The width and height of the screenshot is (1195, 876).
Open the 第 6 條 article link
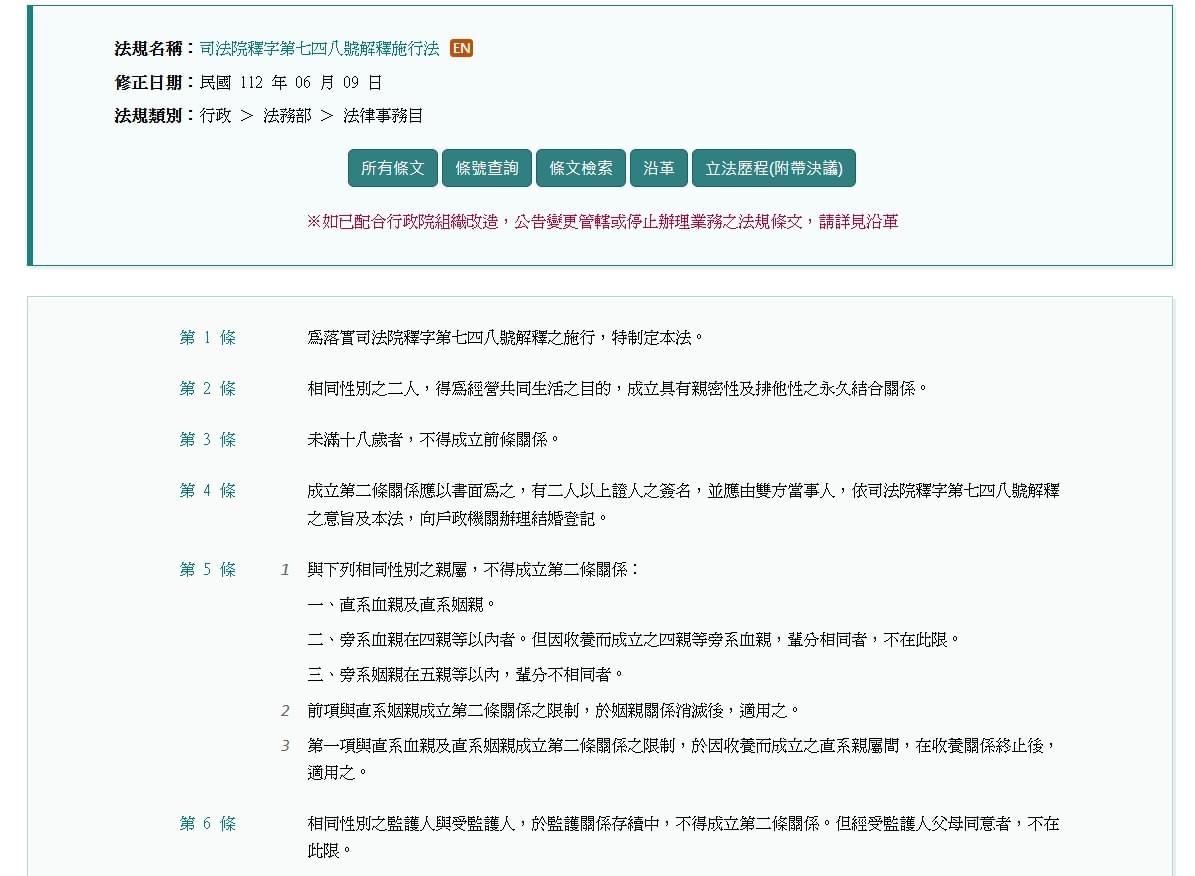point(207,823)
